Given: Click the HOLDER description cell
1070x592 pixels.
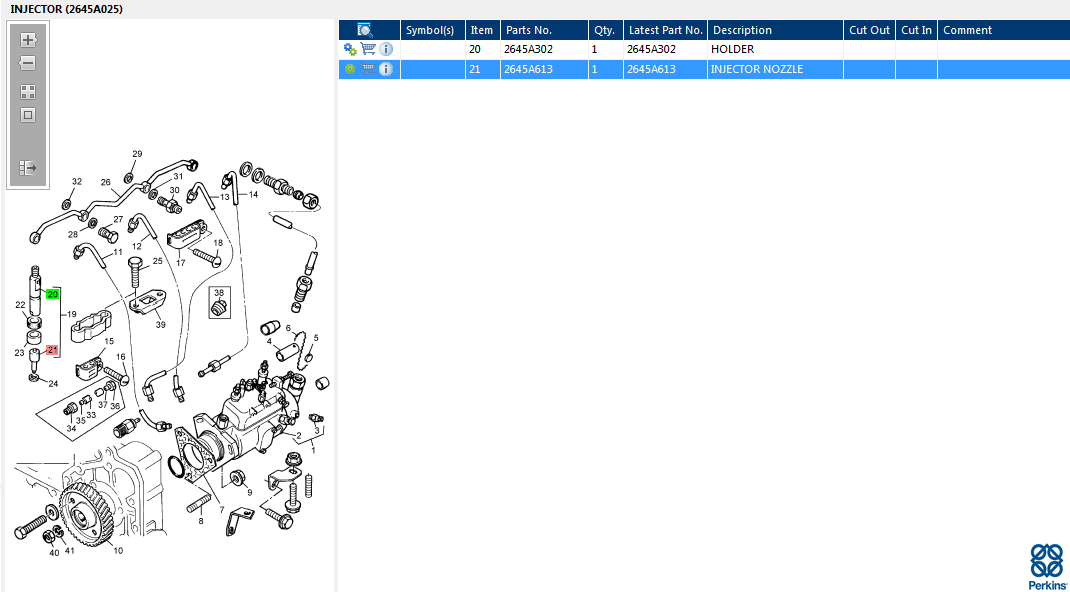Looking at the screenshot, I should coord(775,49).
